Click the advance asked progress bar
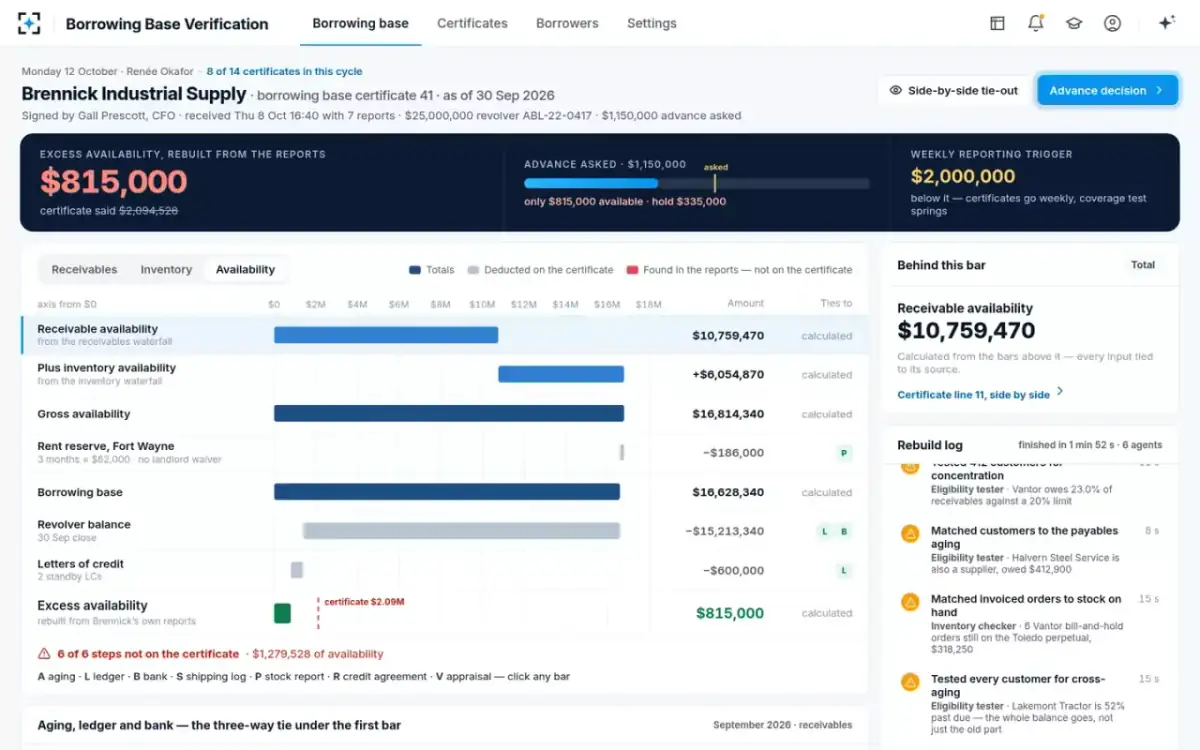This screenshot has width=1200, height=750. (x=696, y=184)
